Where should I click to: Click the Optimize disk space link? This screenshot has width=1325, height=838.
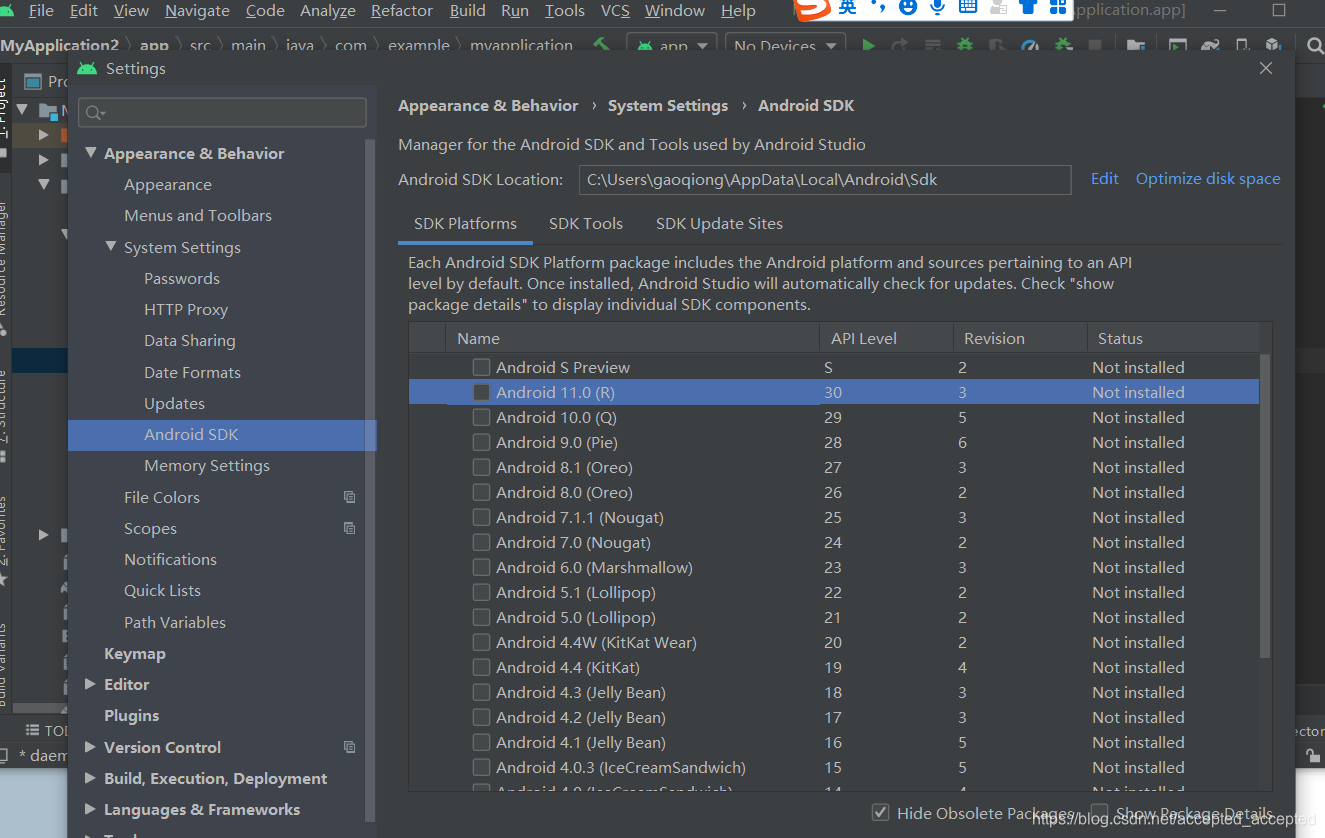click(x=1208, y=178)
